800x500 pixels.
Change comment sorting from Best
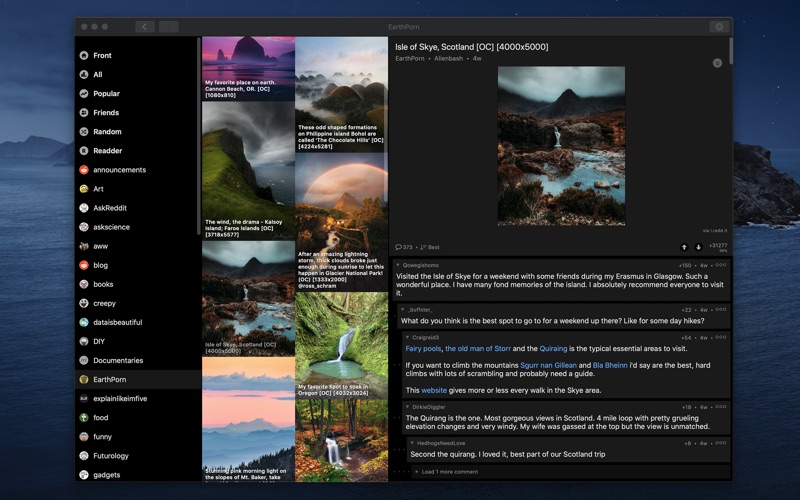click(x=430, y=247)
